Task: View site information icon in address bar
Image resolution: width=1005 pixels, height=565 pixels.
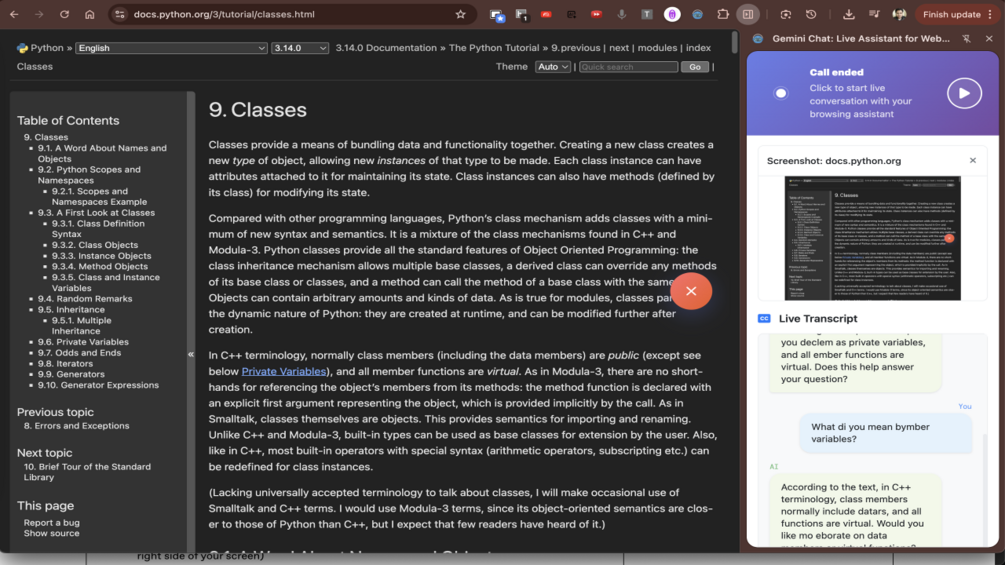Action: (120, 14)
